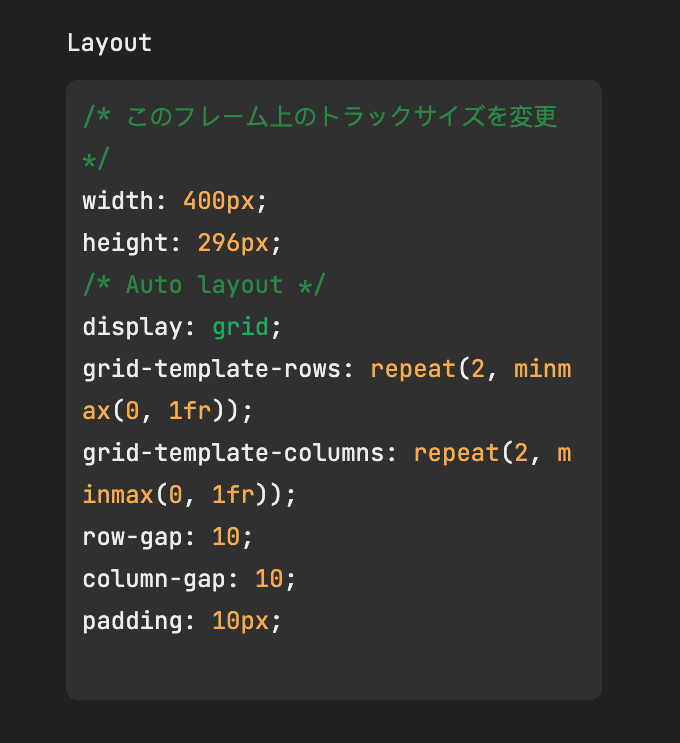Click the wrapped 'inmax(0, 1fr));' line

click(189, 495)
